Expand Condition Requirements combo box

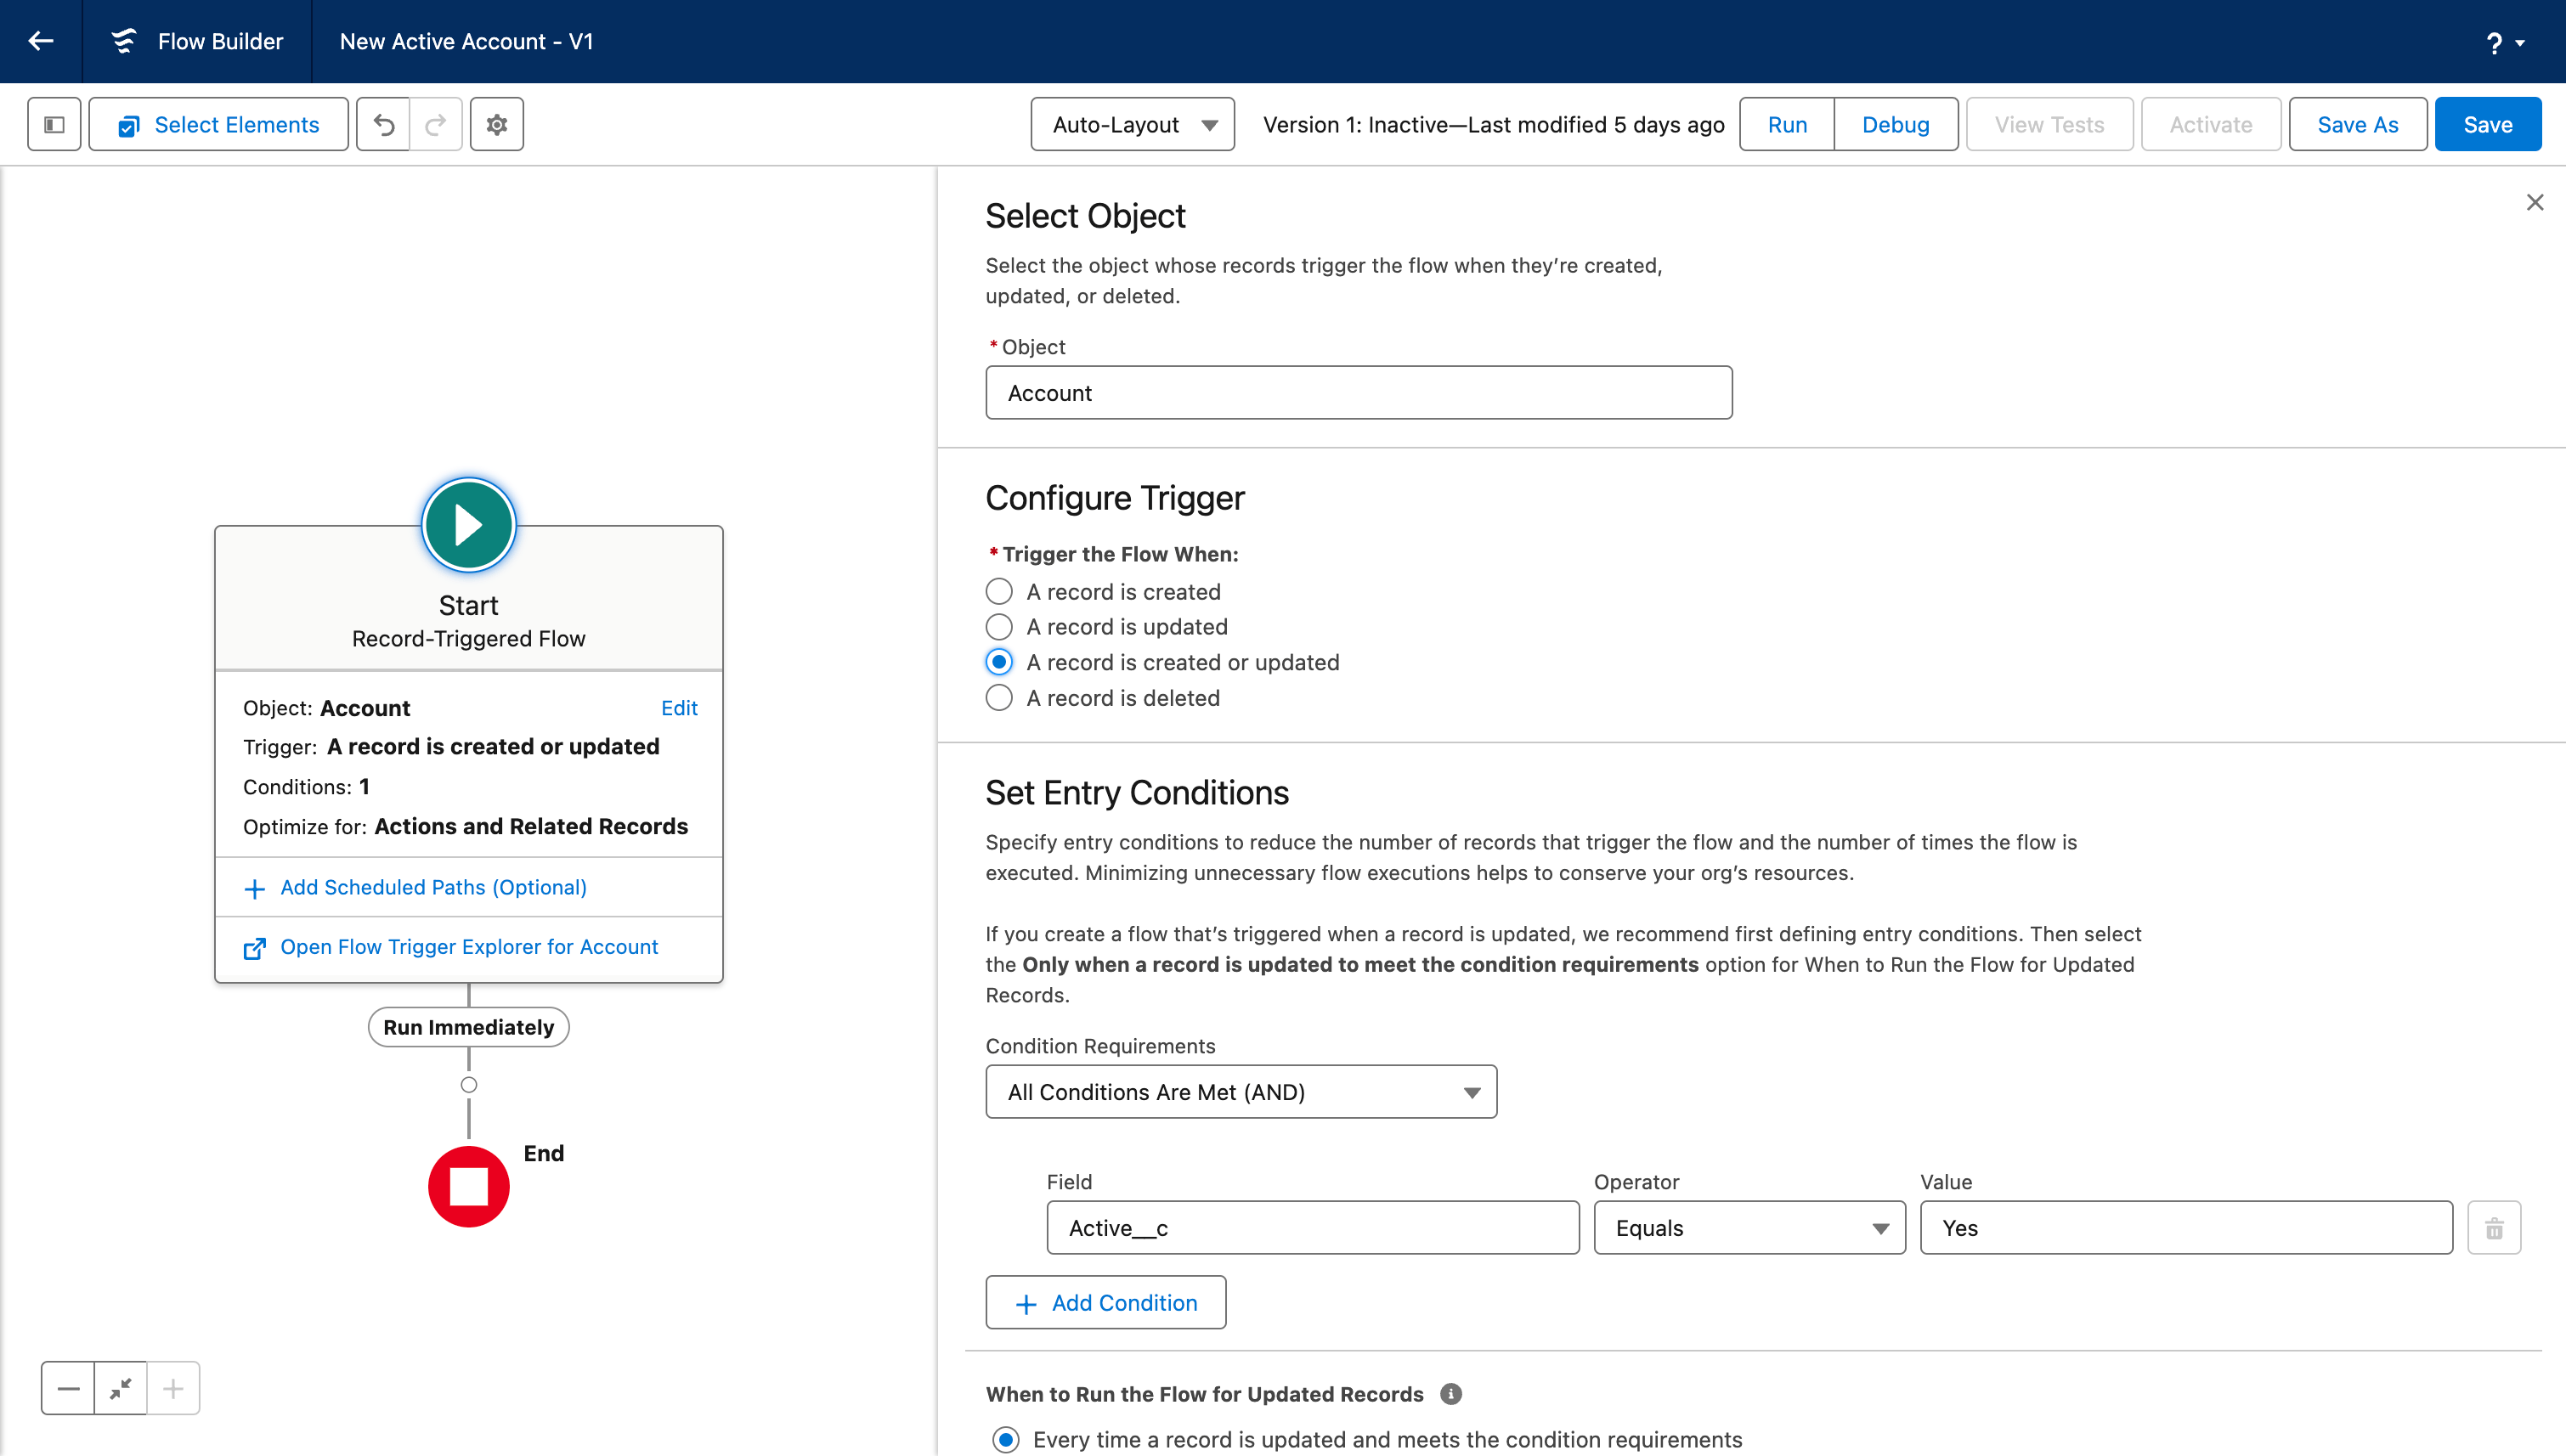pyautogui.click(x=1240, y=1092)
